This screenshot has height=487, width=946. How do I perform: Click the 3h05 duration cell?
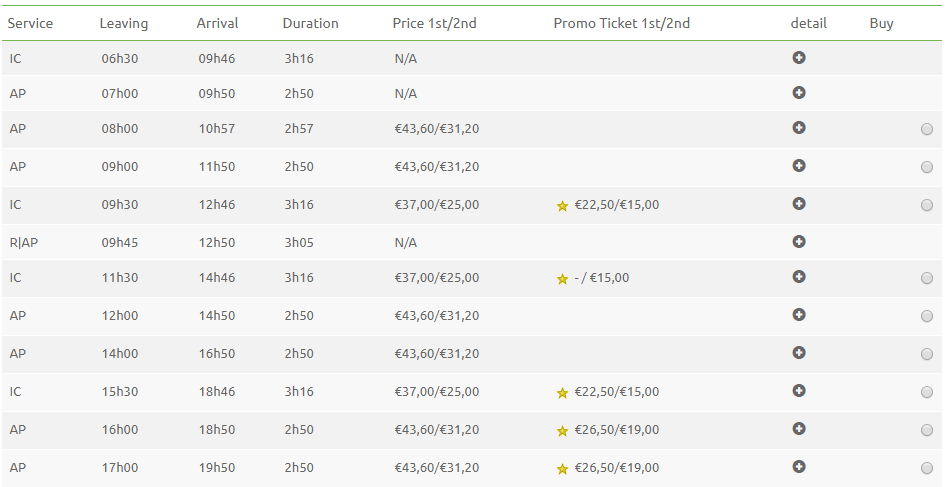pyautogui.click(x=299, y=243)
